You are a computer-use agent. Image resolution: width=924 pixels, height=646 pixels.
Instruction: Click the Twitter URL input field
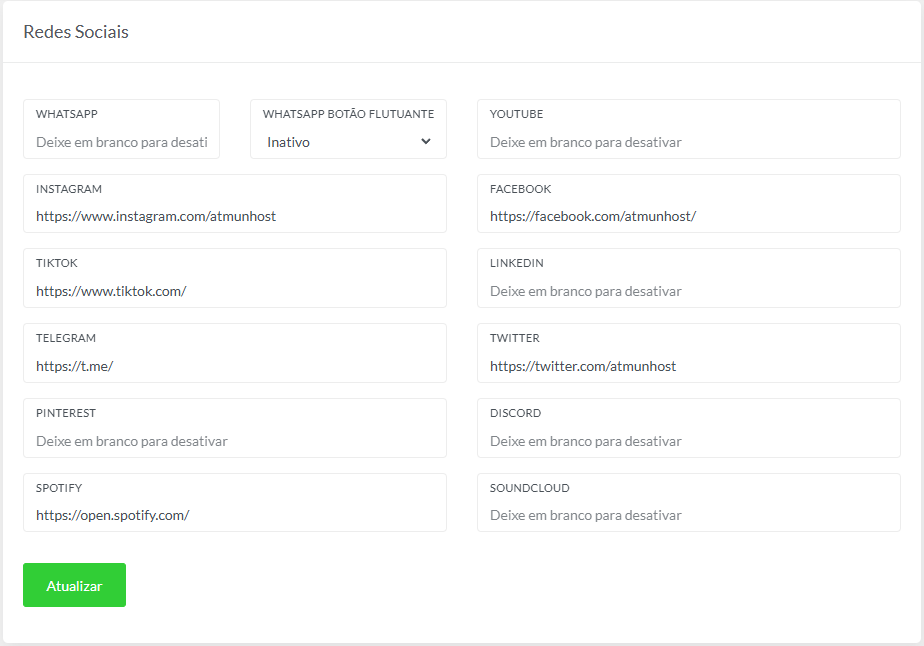click(688, 366)
